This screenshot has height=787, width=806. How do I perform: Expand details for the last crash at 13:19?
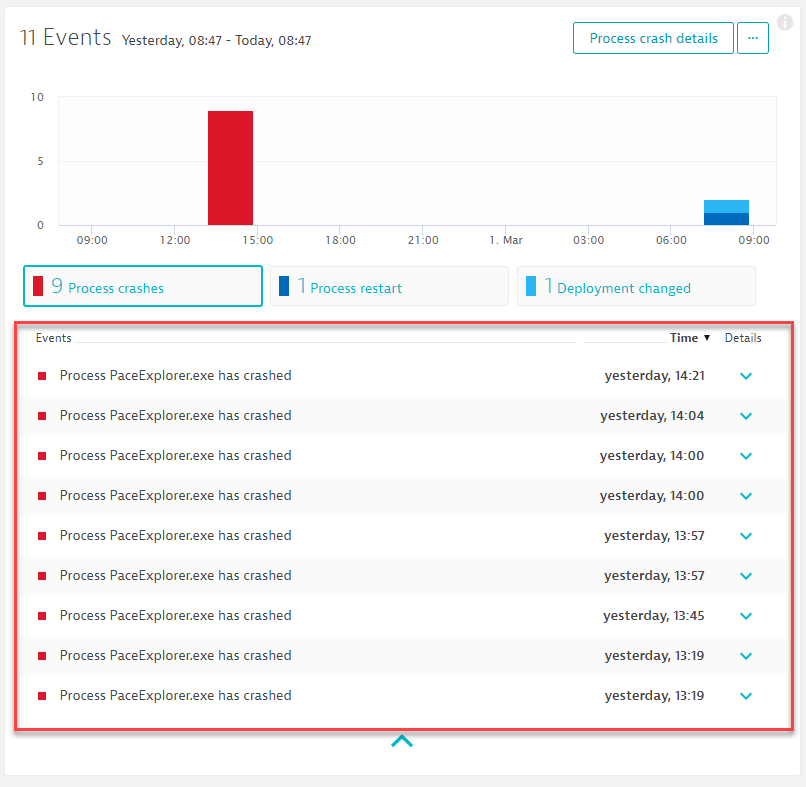pos(746,696)
